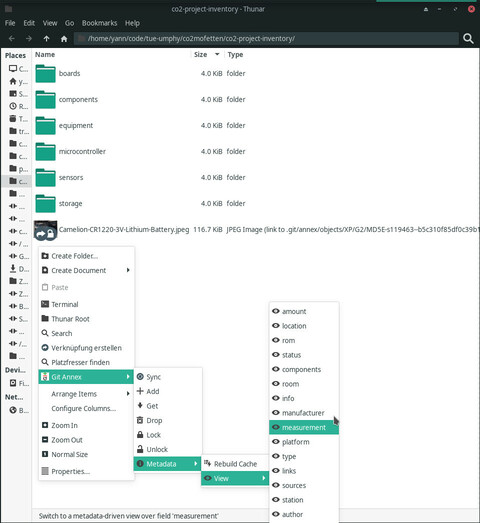Click the forward navigation arrow
This screenshot has height=523, width=480.
(x=29, y=39)
